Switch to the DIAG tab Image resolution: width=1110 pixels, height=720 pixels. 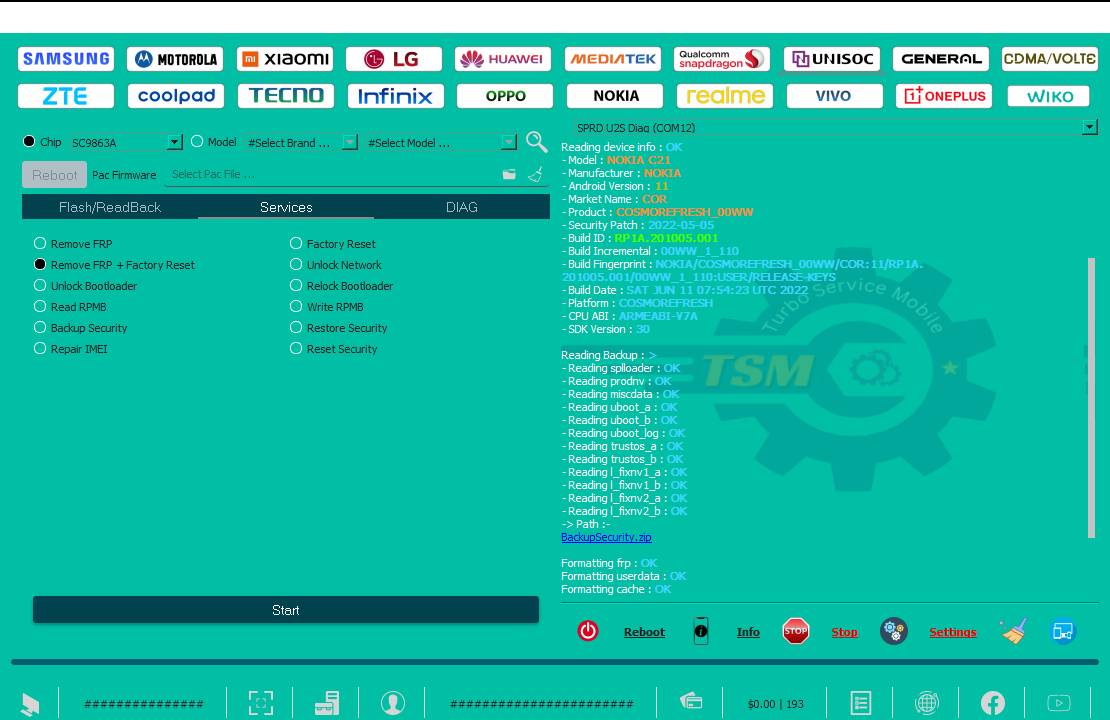tap(462, 207)
